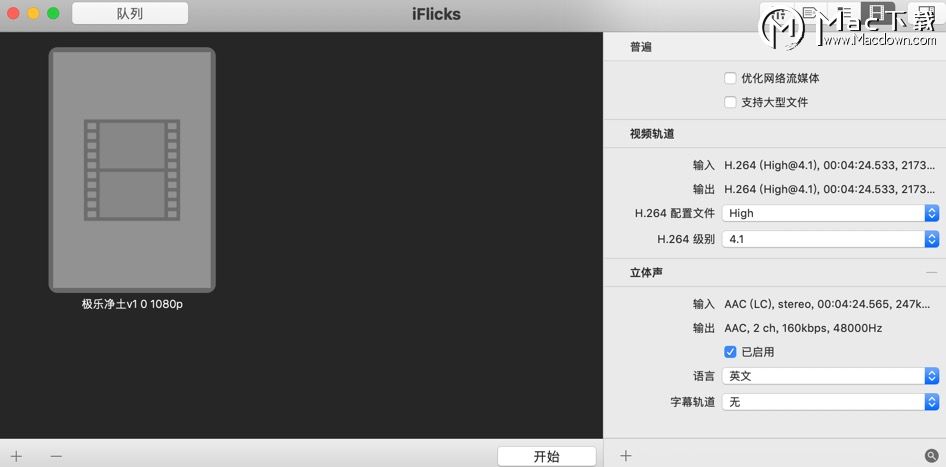Add a track with the plus icon below the settings panel
This screenshot has height=467, width=946.
pyautogui.click(x=626, y=456)
